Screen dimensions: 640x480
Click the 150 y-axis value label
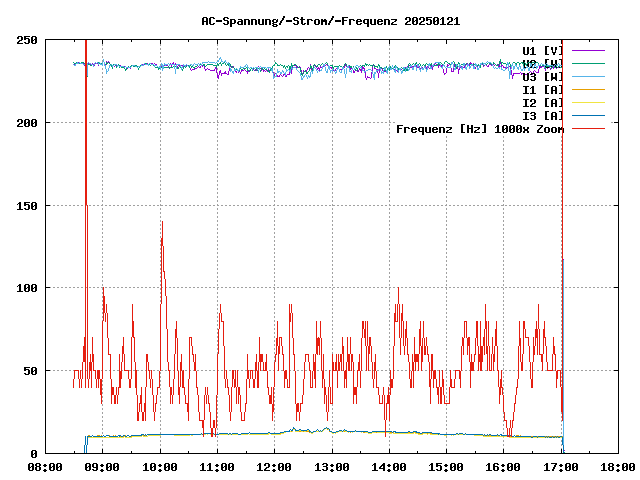27,205
